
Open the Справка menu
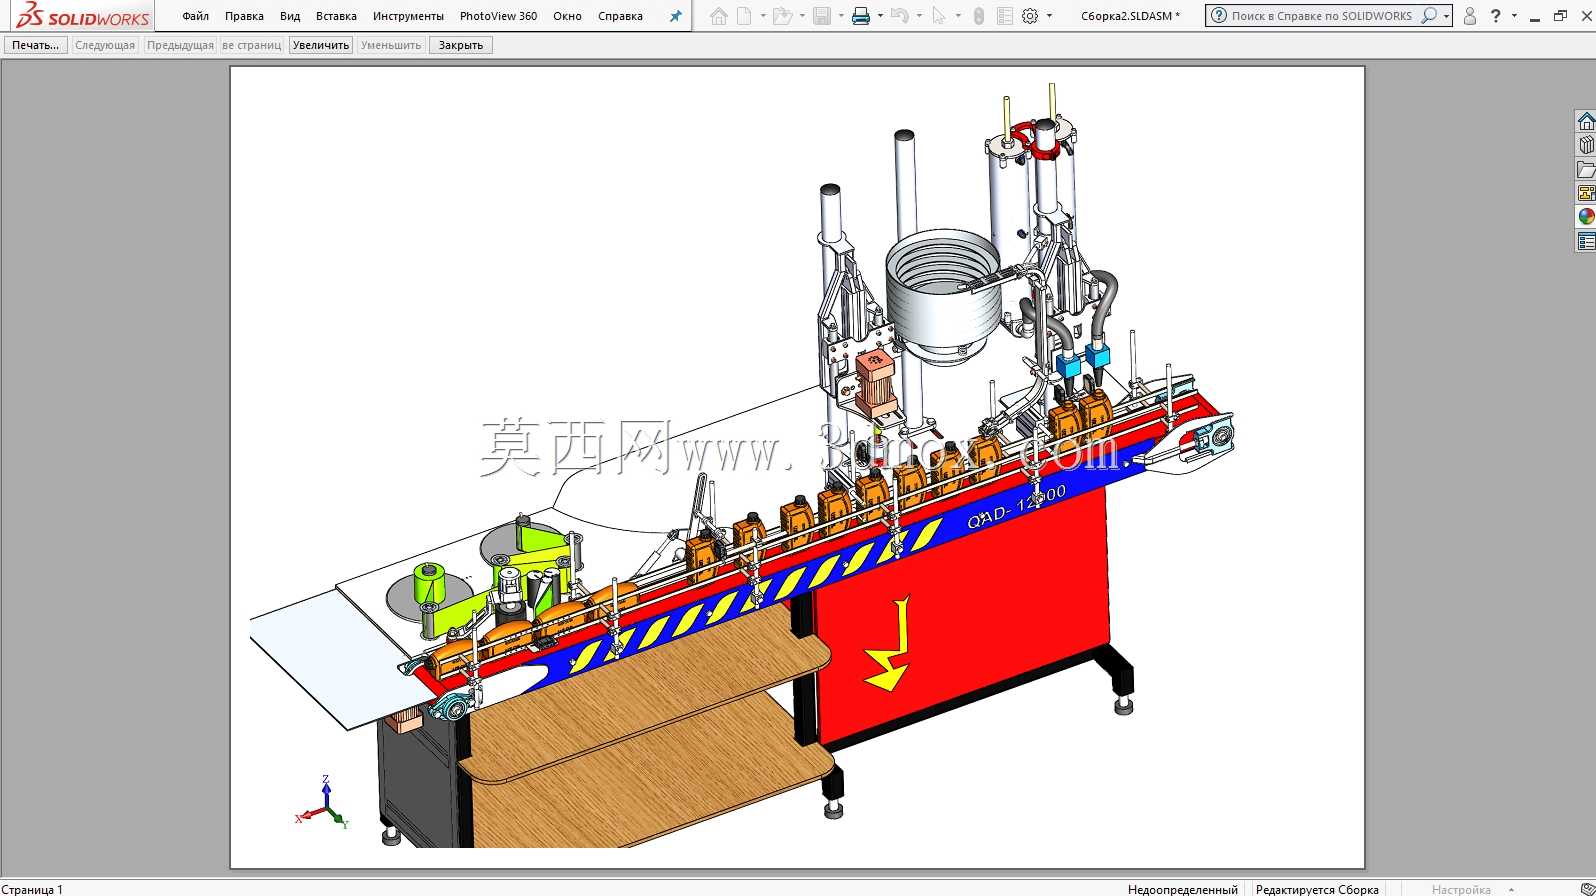click(620, 16)
